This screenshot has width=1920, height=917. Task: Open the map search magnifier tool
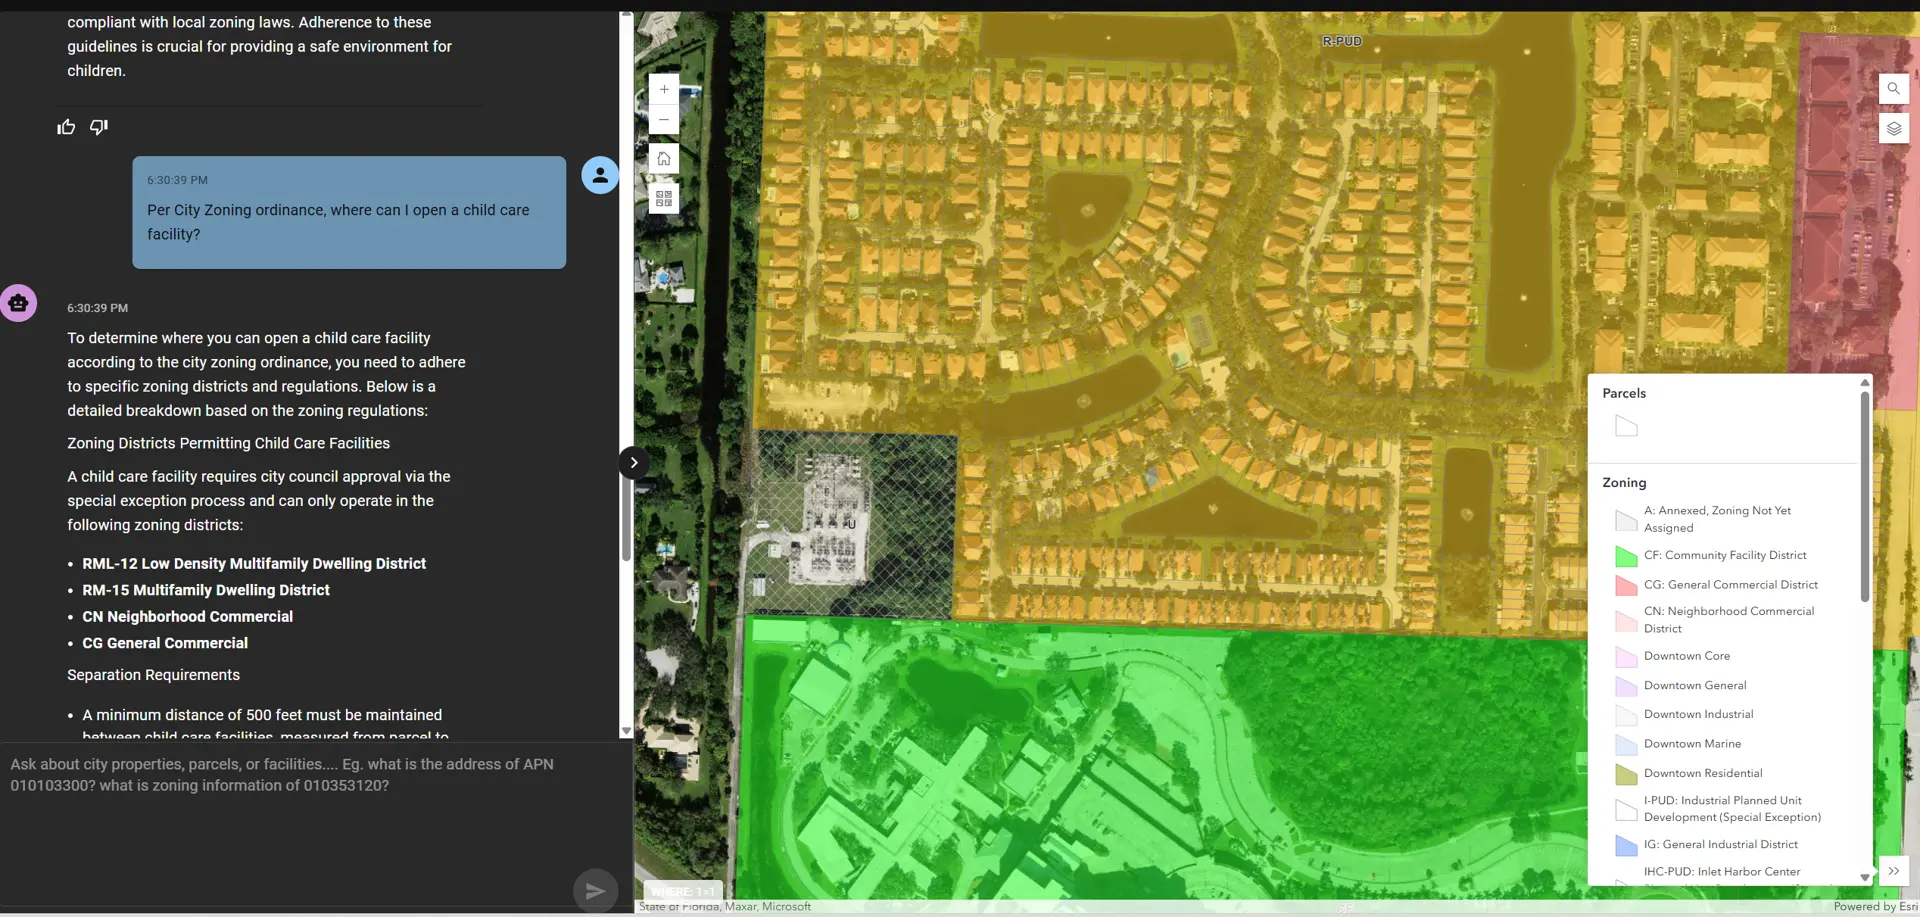tap(1894, 88)
